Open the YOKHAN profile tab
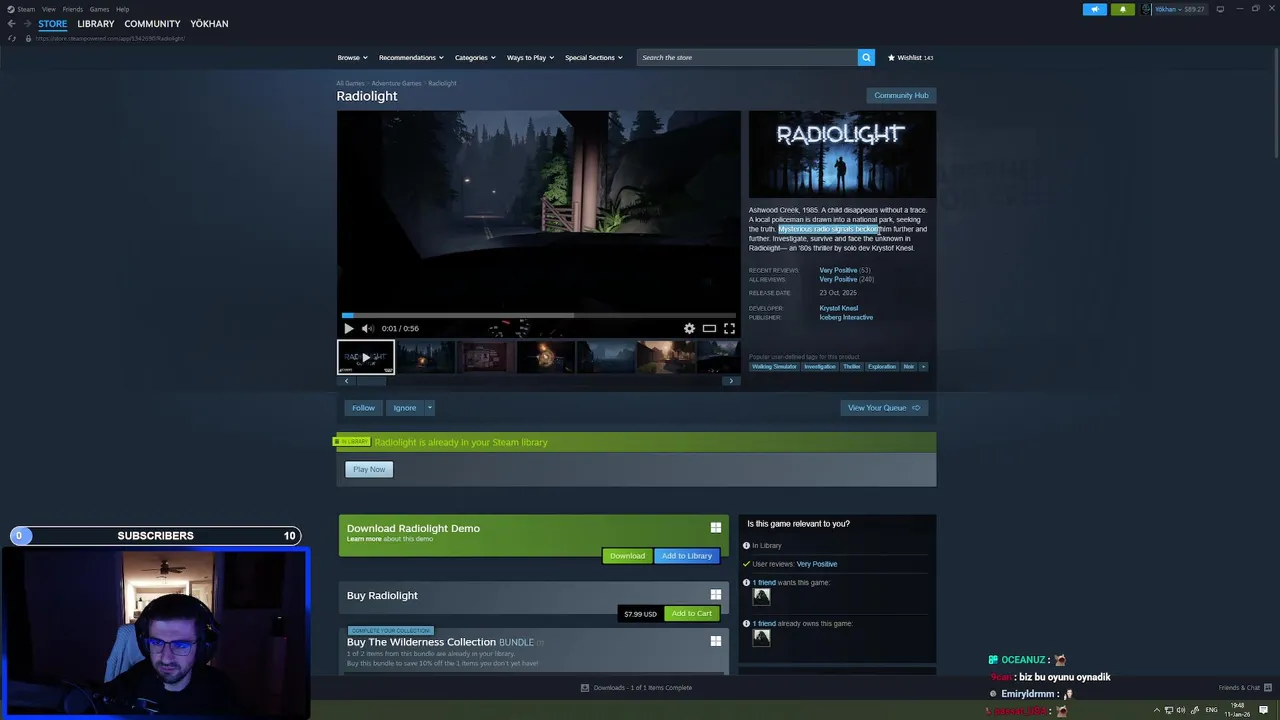1280x720 pixels. 209,24
